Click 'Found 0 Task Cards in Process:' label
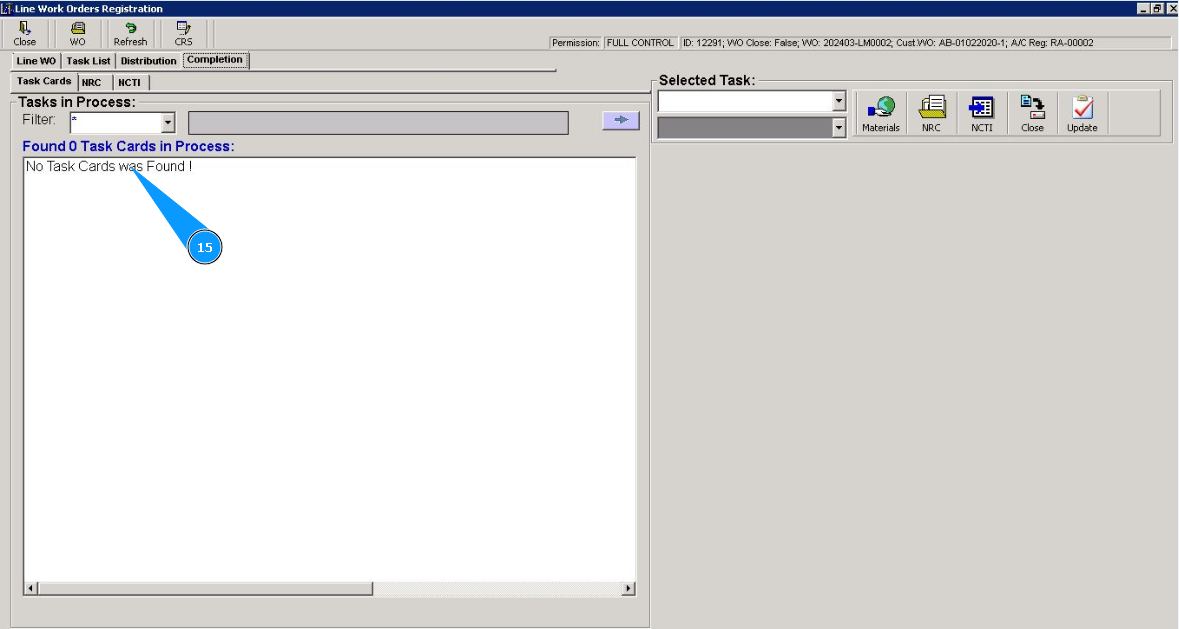Screen dimensions: 1179x629 (x=128, y=146)
